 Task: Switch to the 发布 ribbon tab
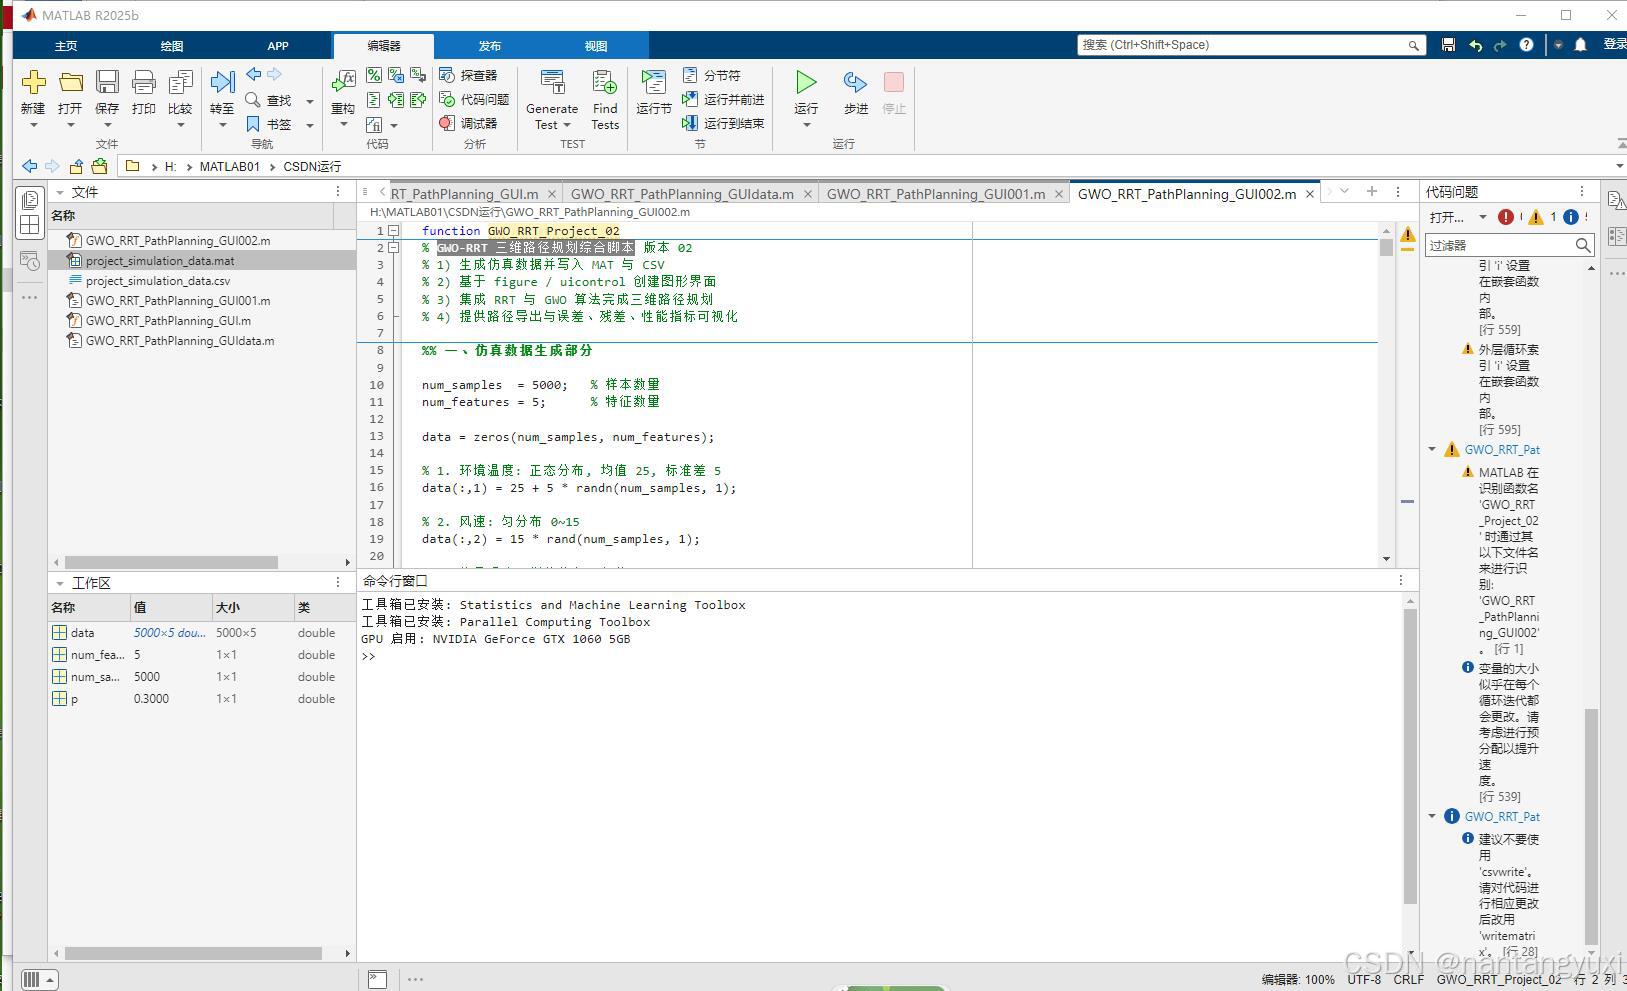490,46
